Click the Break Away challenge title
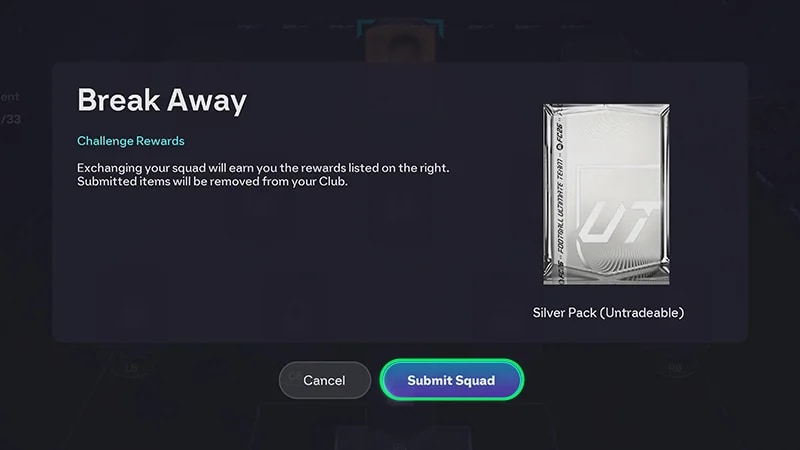The image size is (800, 450). coord(162,100)
